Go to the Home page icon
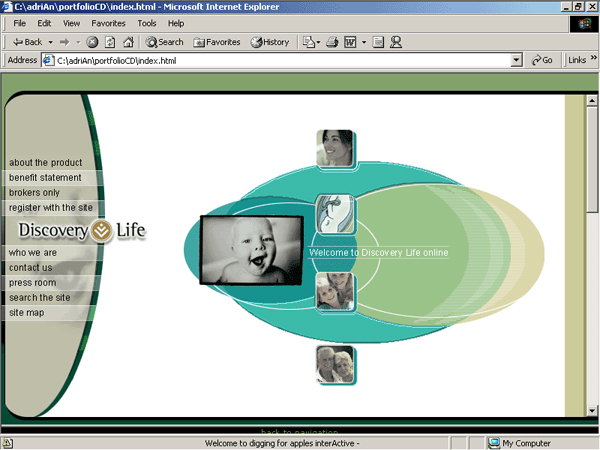 click(128, 42)
